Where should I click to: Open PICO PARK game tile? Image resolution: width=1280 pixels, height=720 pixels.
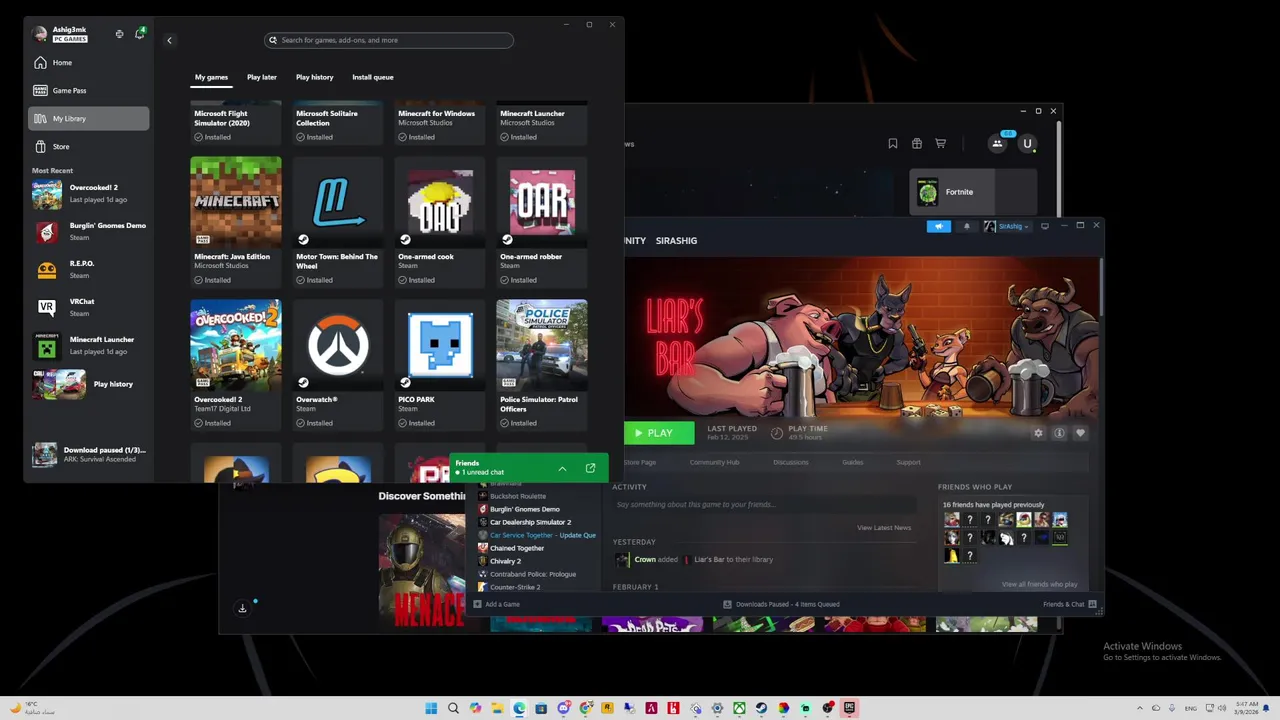440,365
